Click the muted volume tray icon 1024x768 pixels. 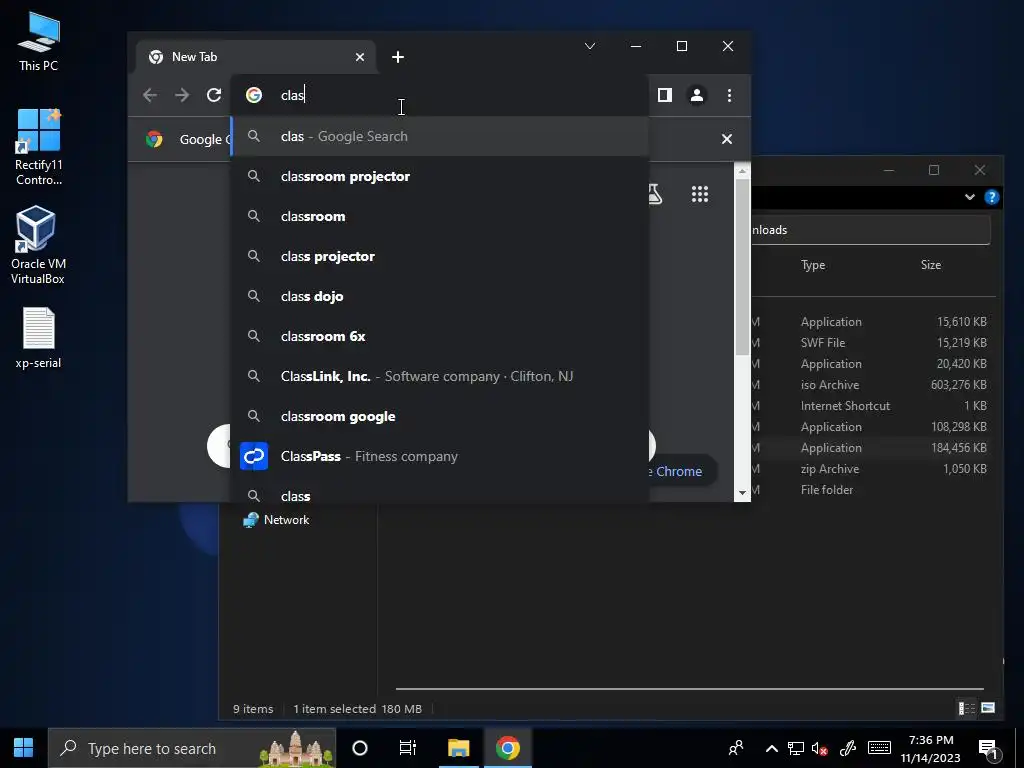tap(820, 748)
